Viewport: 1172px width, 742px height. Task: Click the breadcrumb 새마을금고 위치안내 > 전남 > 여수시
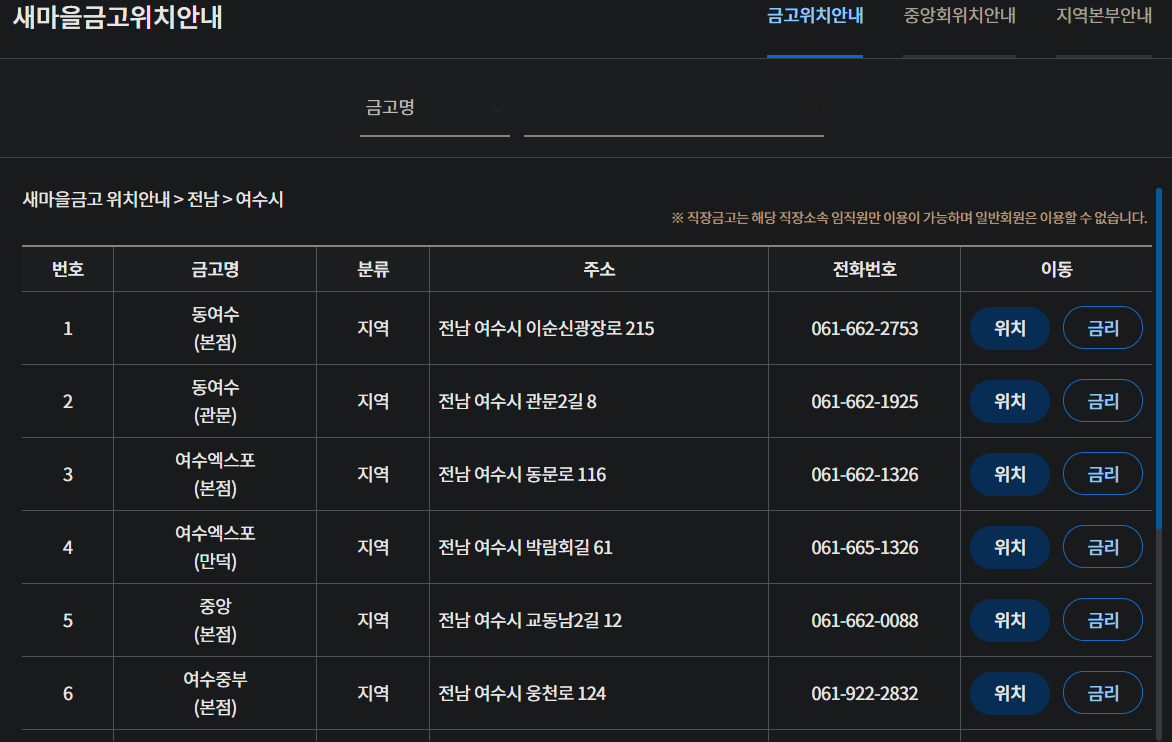tap(153, 200)
